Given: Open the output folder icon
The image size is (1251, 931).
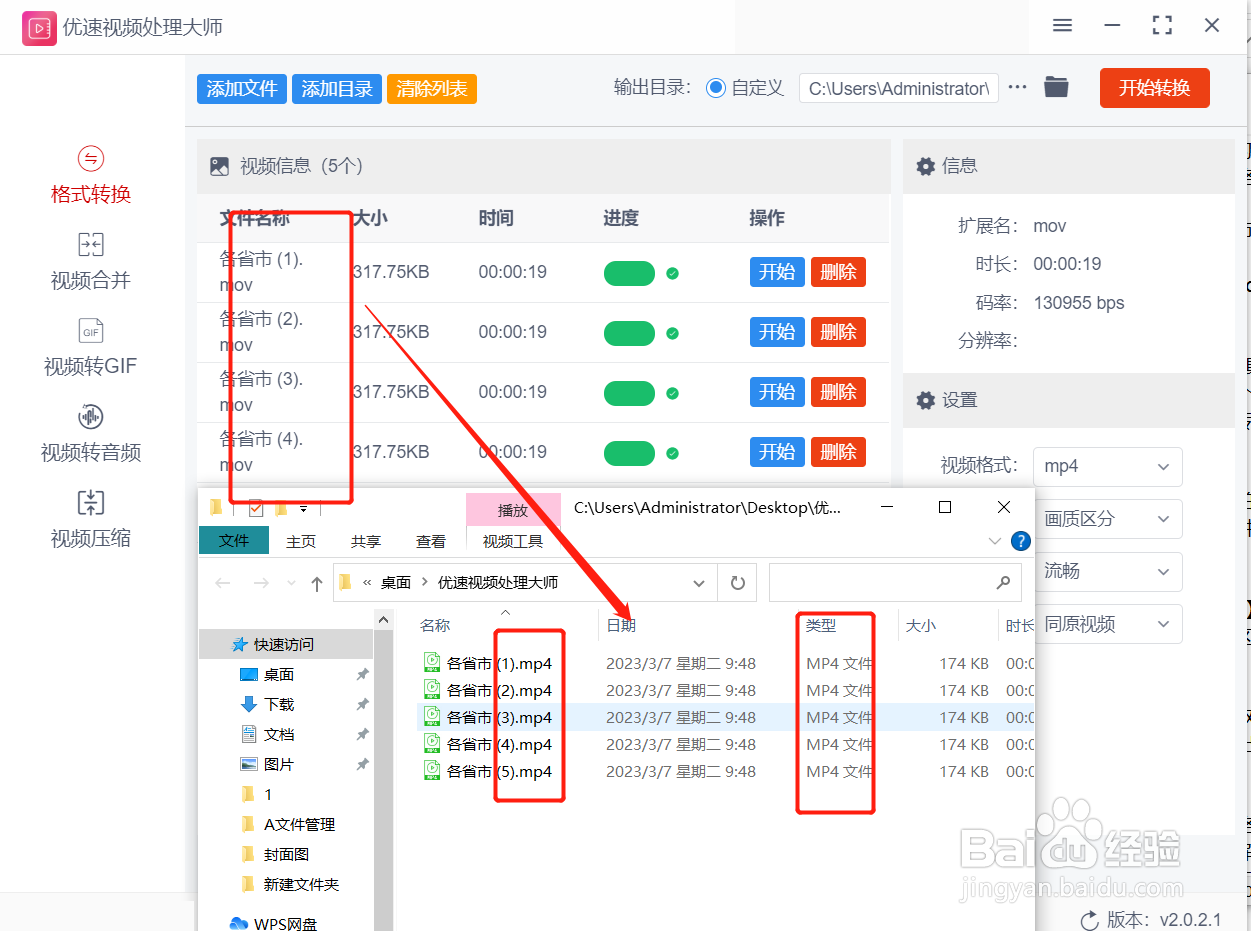Looking at the screenshot, I should (1056, 87).
